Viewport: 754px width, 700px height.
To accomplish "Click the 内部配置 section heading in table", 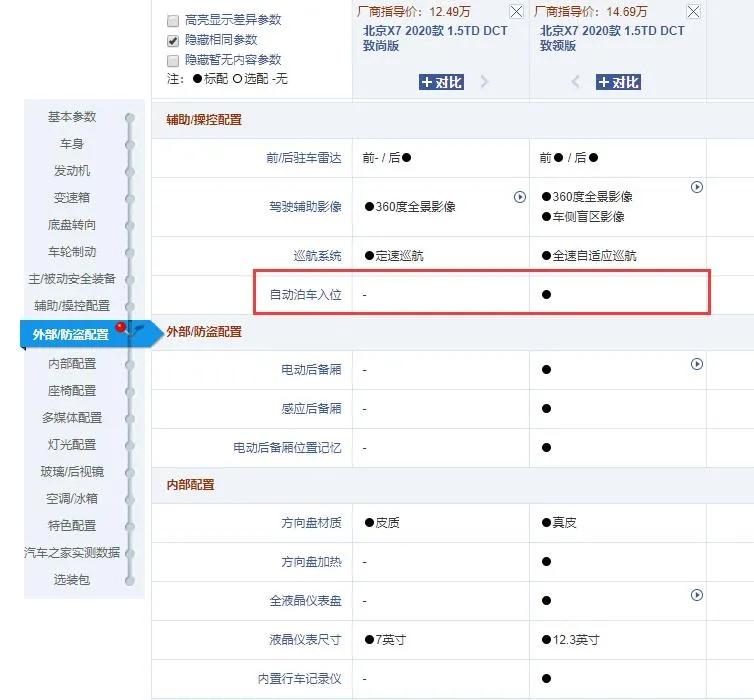I will point(190,485).
